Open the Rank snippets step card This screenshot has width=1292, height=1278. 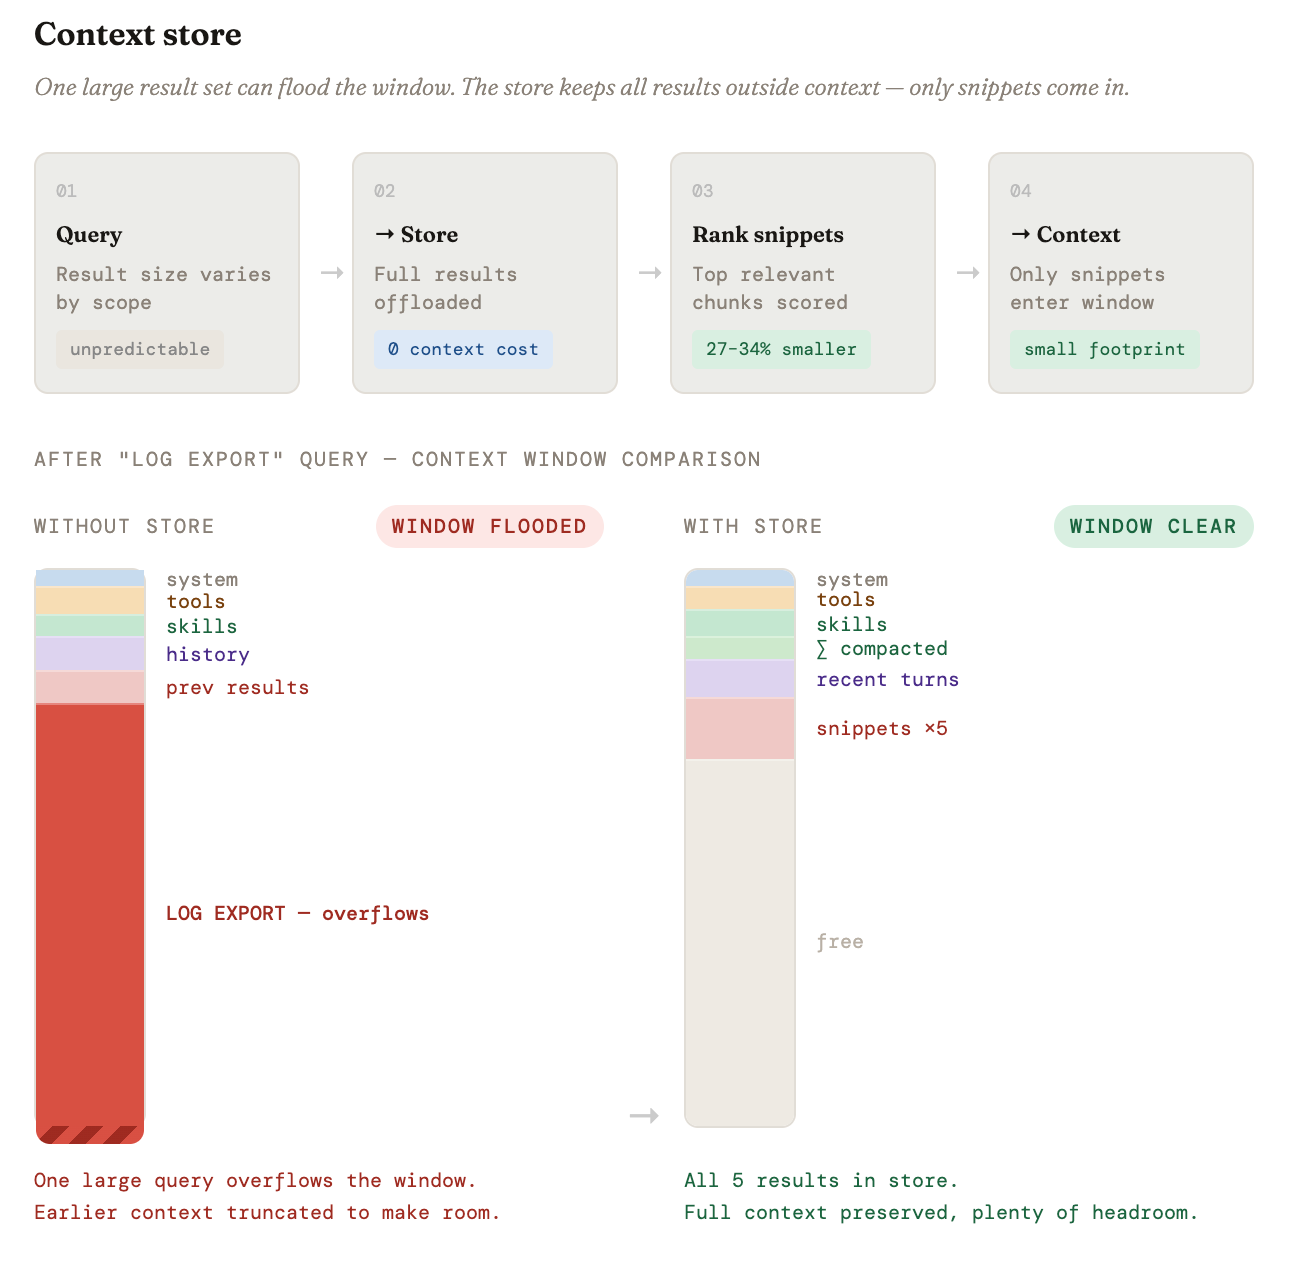click(x=803, y=273)
